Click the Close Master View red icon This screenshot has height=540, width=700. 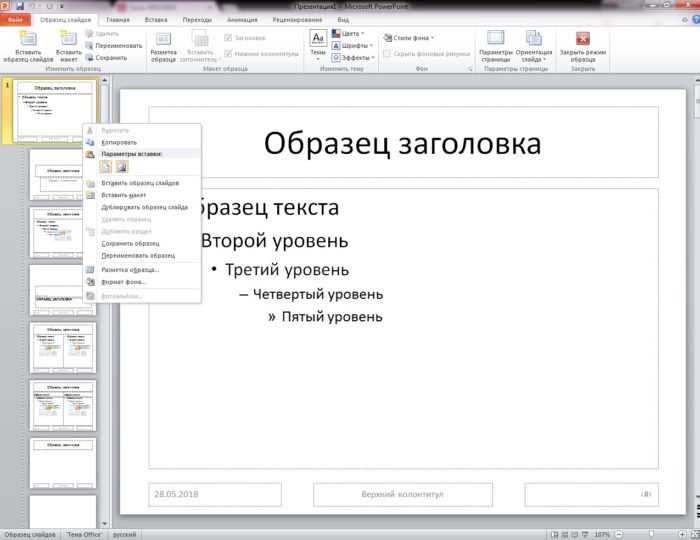[583, 39]
